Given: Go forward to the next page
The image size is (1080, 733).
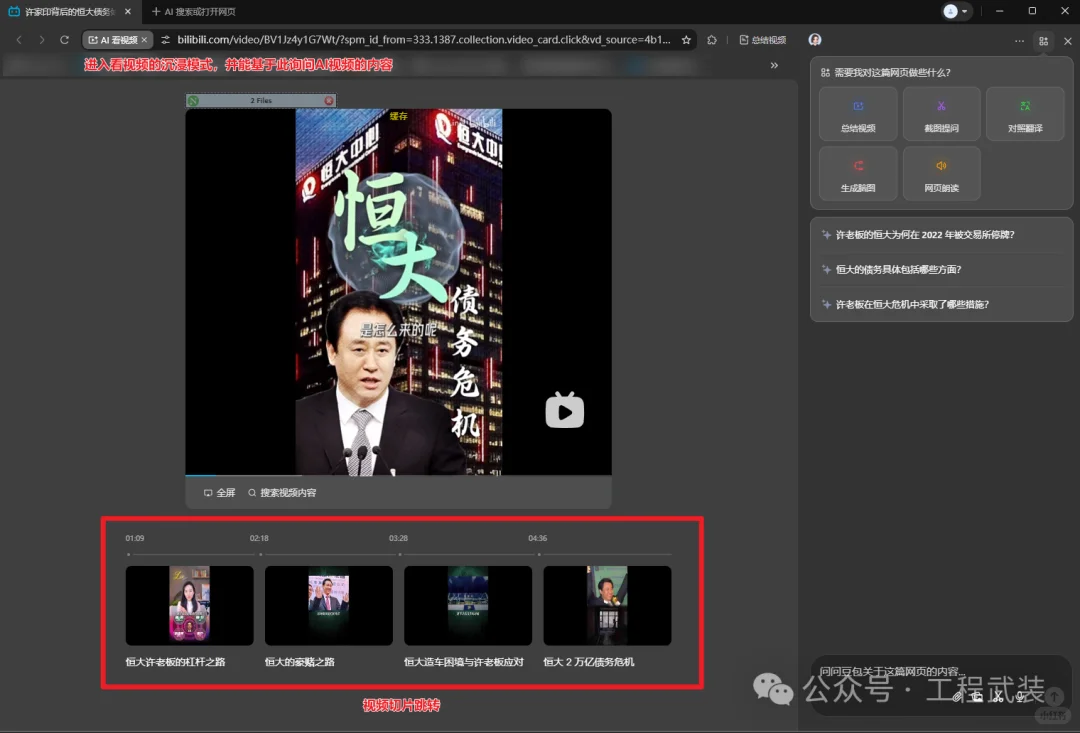Looking at the screenshot, I should coord(42,40).
